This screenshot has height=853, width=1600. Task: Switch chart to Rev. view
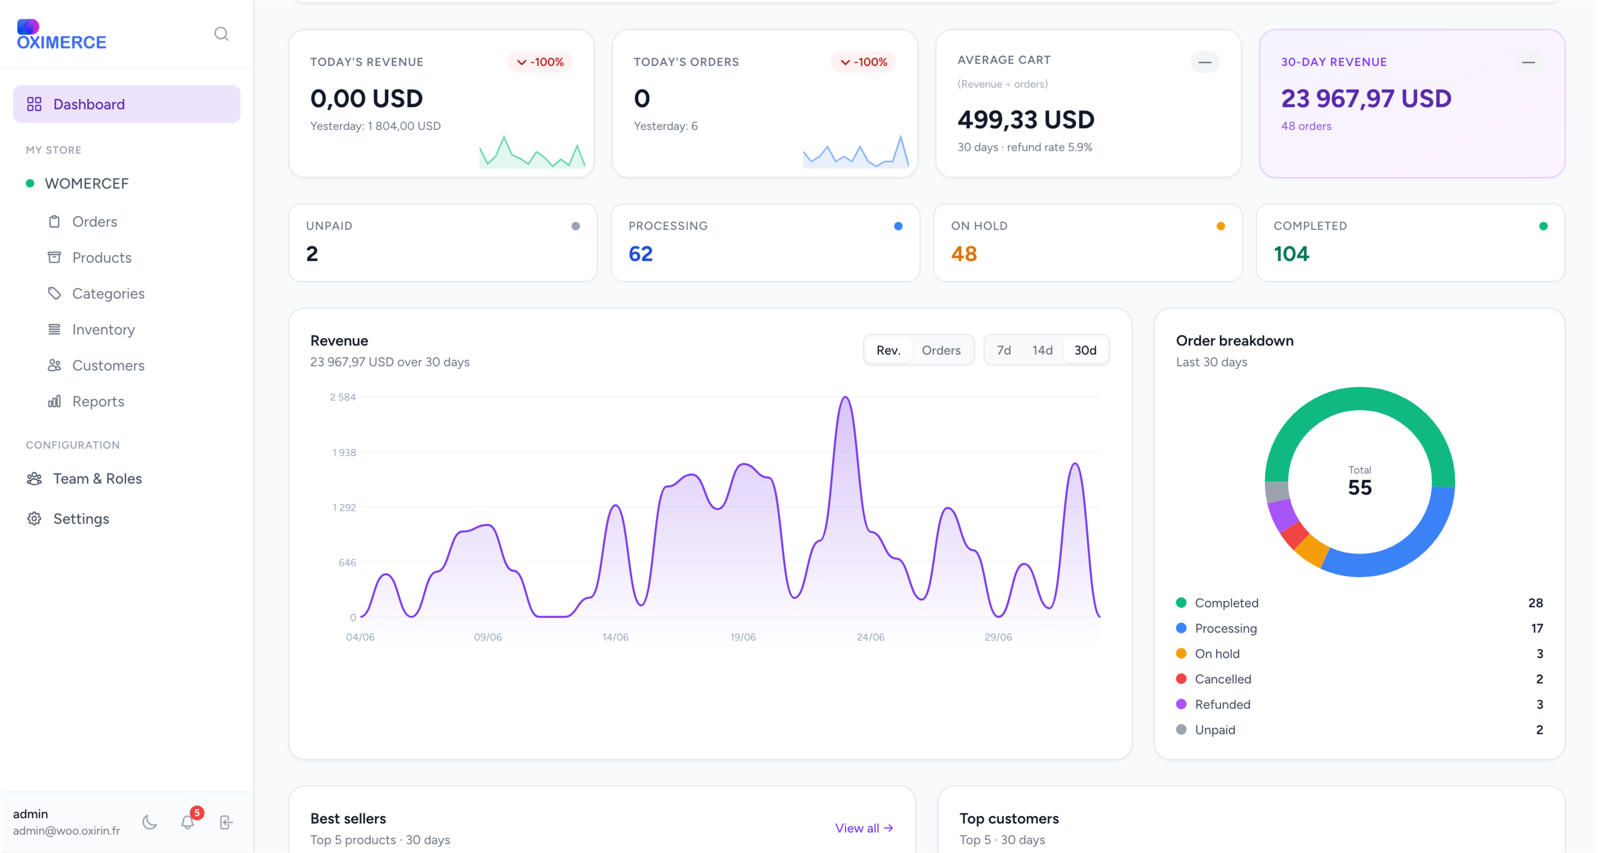pyautogui.click(x=888, y=350)
